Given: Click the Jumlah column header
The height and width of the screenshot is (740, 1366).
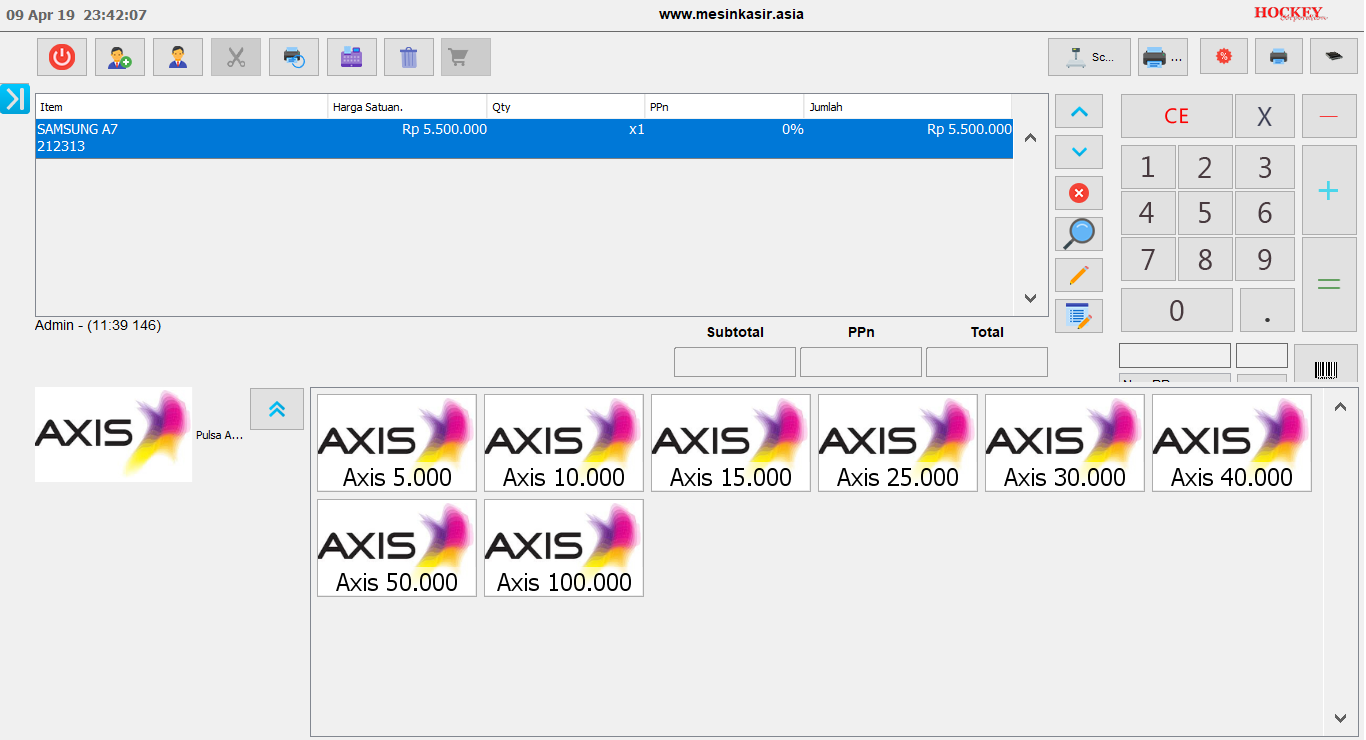Looking at the screenshot, I should tap(908, 107).
